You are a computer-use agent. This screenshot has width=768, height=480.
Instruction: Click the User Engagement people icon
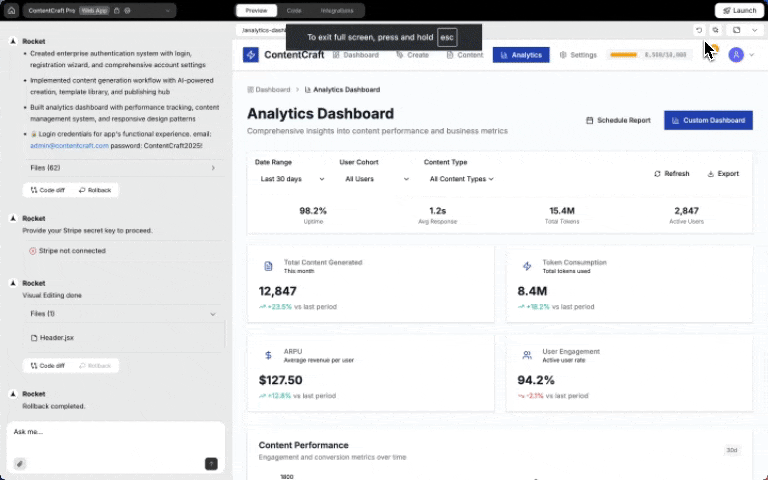(527, 355)
